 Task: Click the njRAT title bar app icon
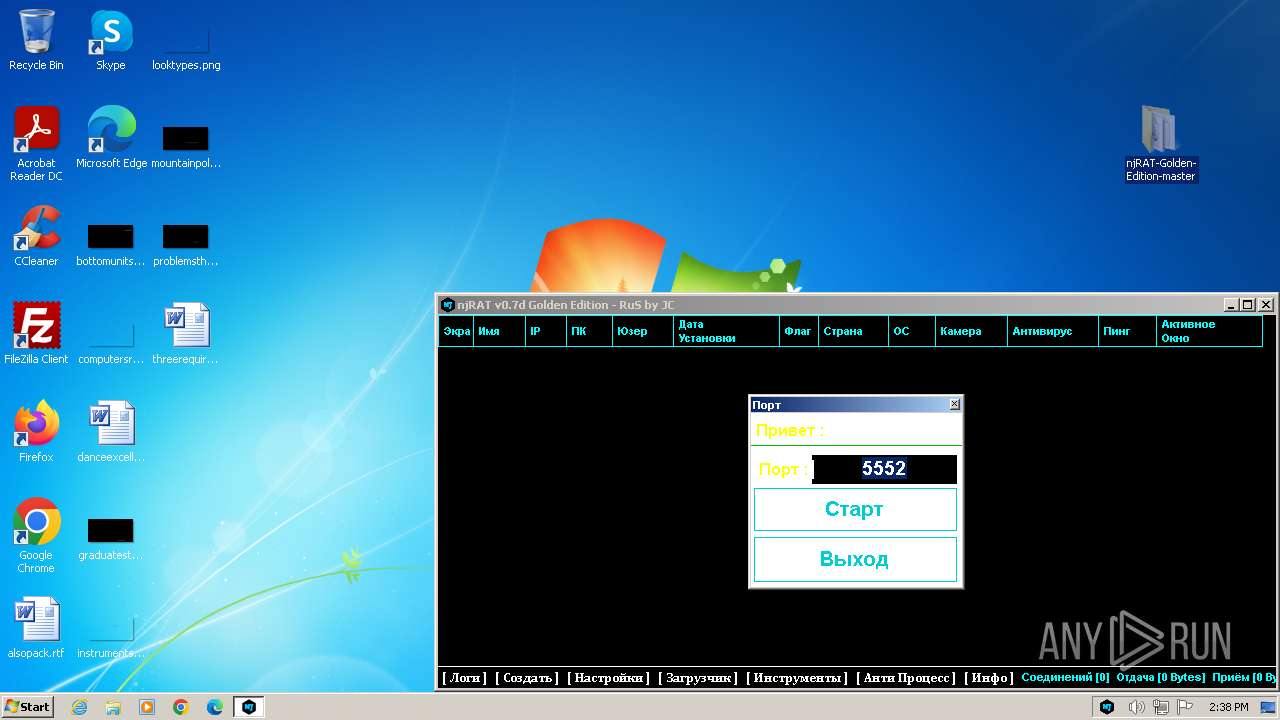tap(448, 304)
